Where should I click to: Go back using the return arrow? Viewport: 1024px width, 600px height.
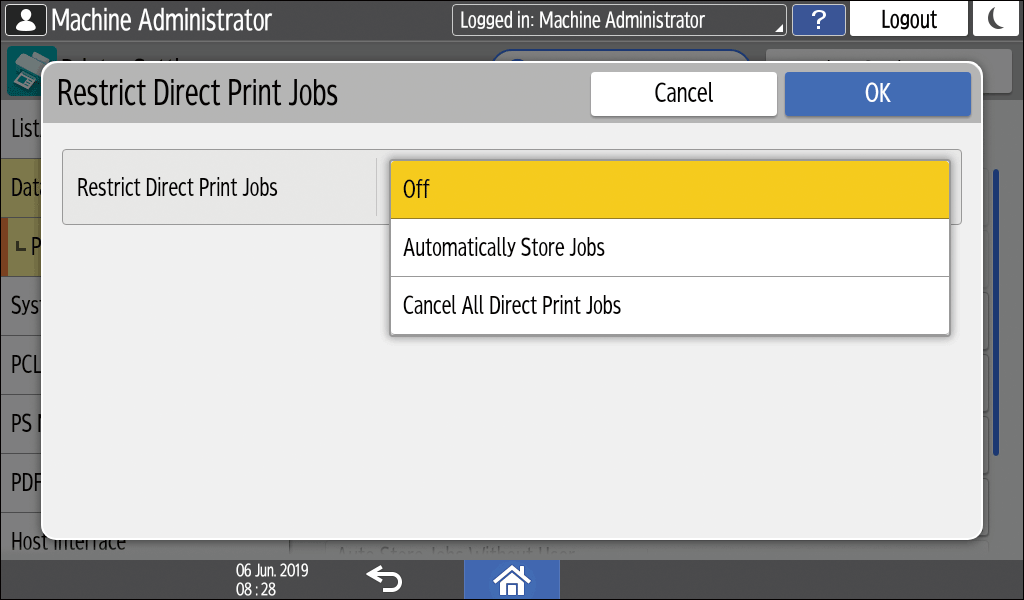click(x=383, y=578)
